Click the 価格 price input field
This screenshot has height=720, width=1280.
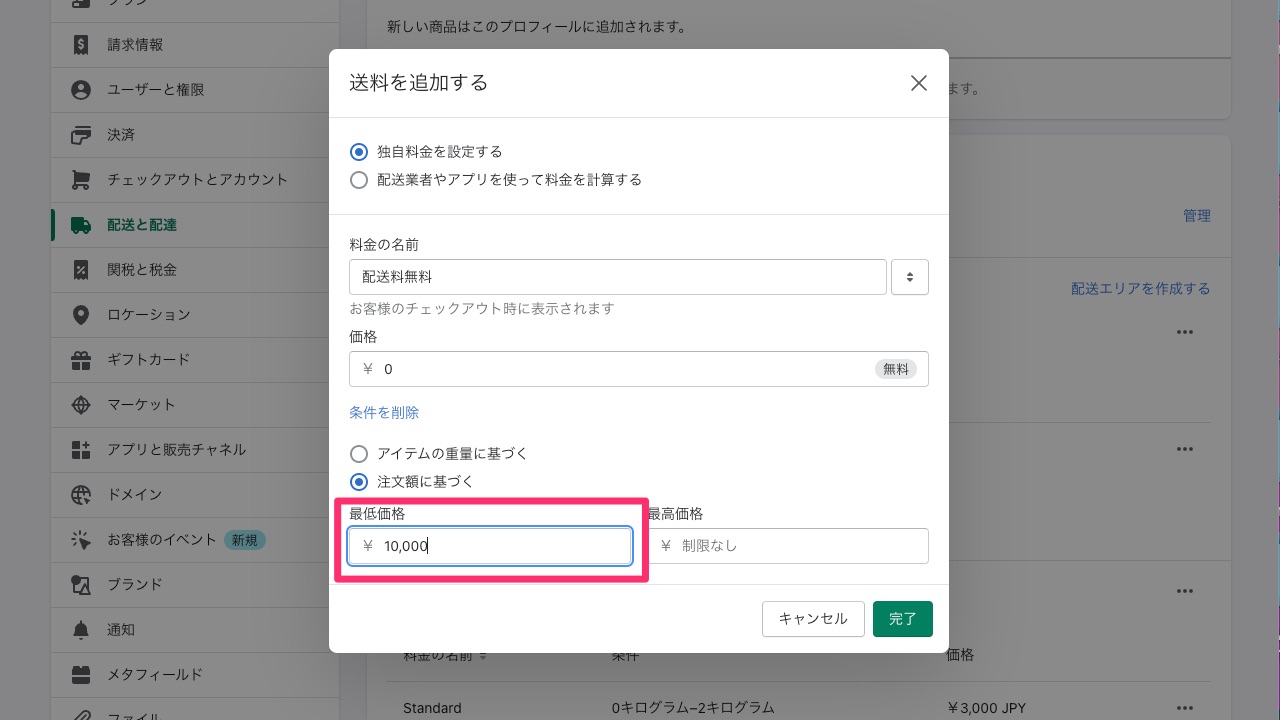coord(639,369)
